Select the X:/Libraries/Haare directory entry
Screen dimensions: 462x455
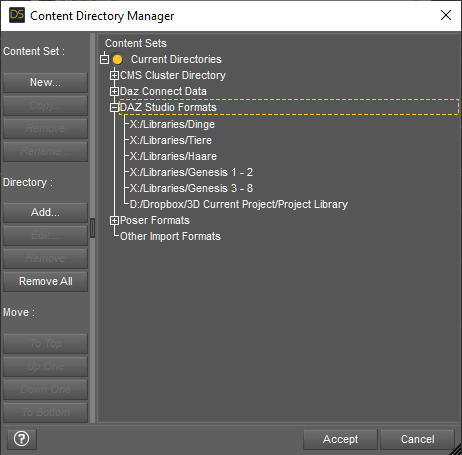pyautogui.click(x=173, y=156)
